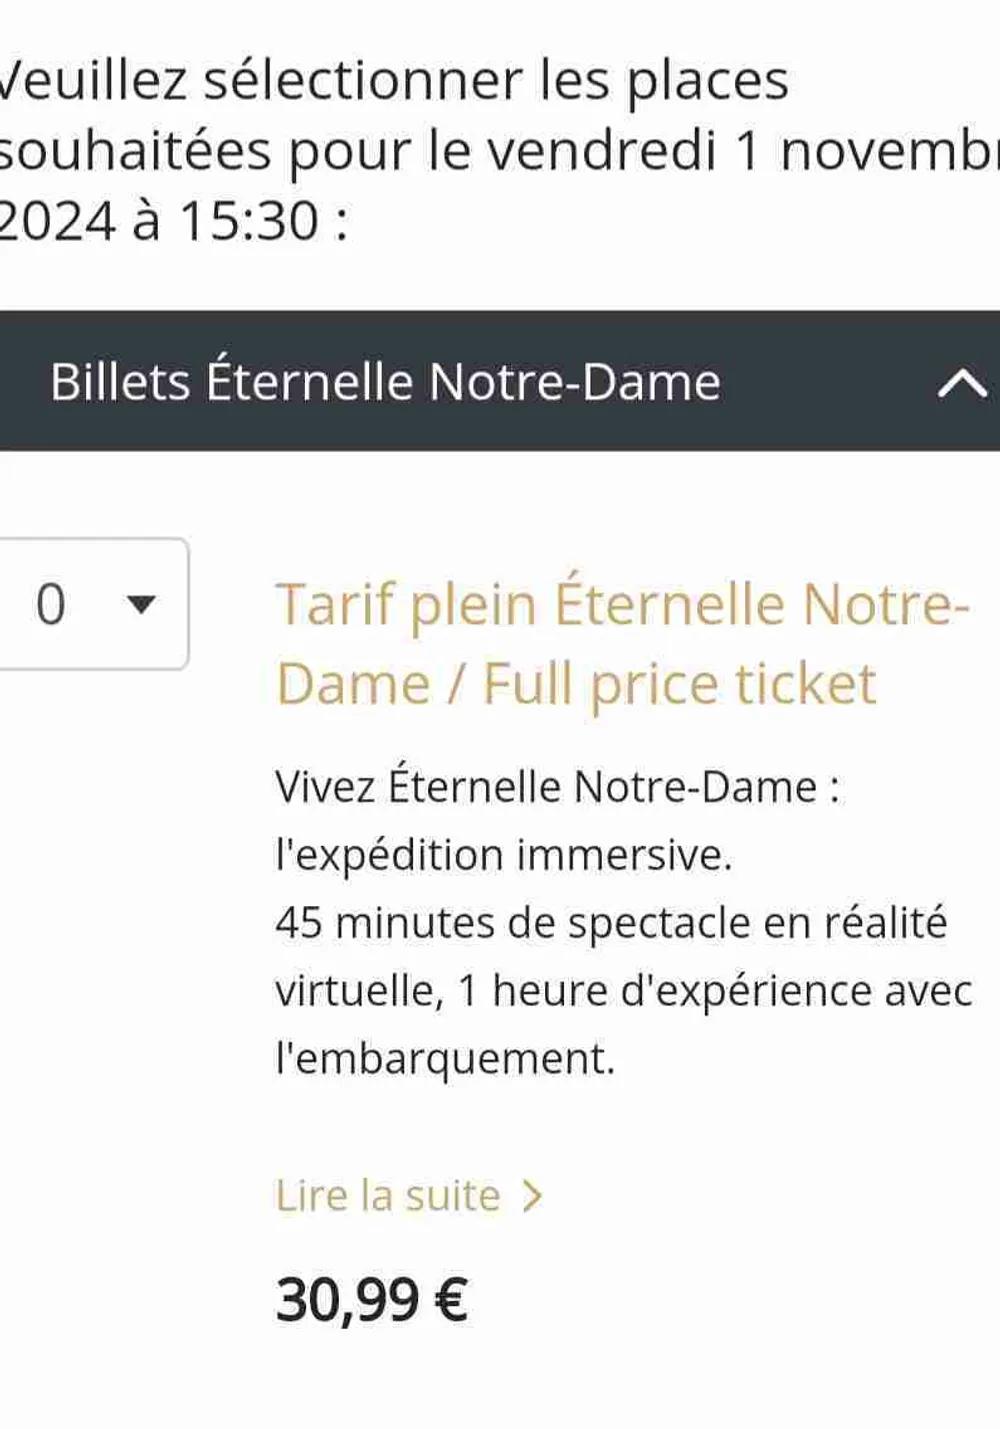Click the 30,99 € price
This screenshot has width=1000, height=1429.
[371, 1300]
